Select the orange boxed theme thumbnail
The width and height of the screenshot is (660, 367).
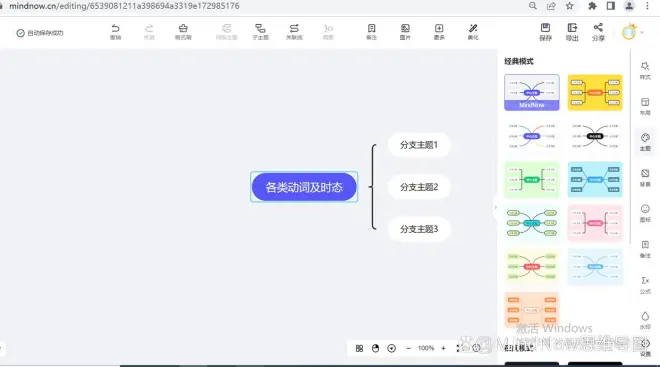pos(532,310)
